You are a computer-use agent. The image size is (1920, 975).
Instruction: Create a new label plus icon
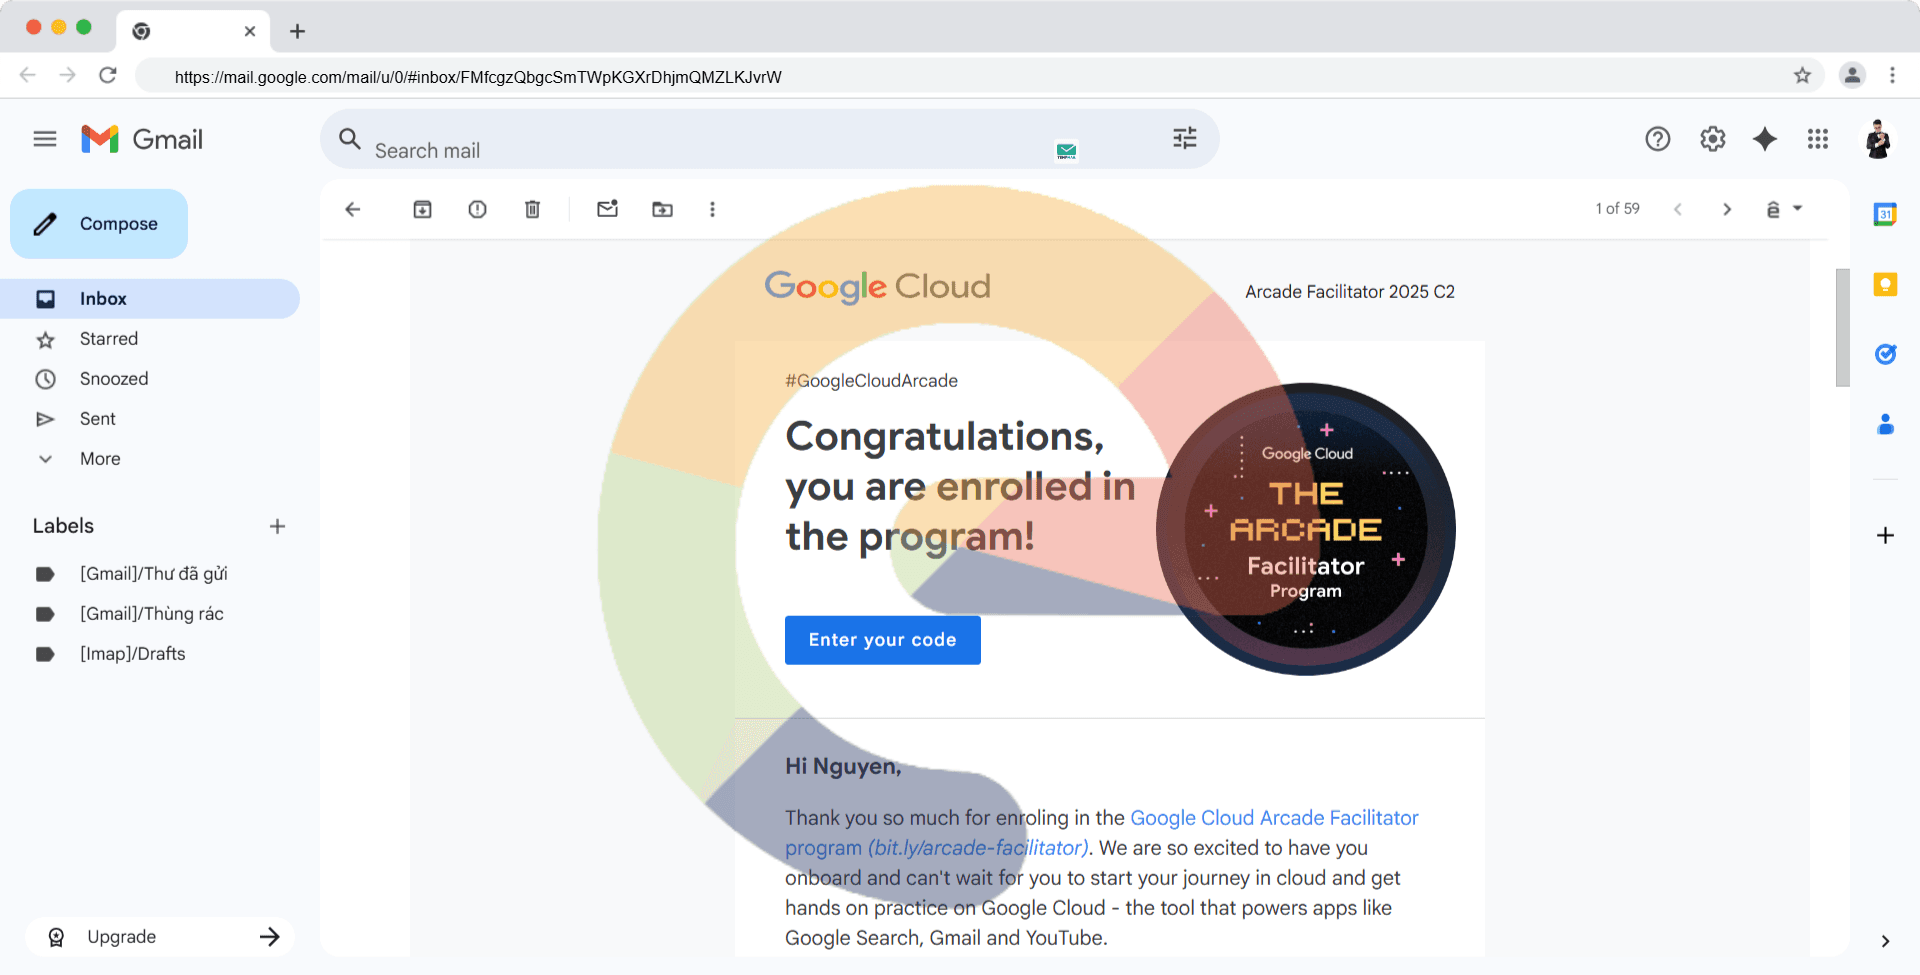[x=278, y=526]
